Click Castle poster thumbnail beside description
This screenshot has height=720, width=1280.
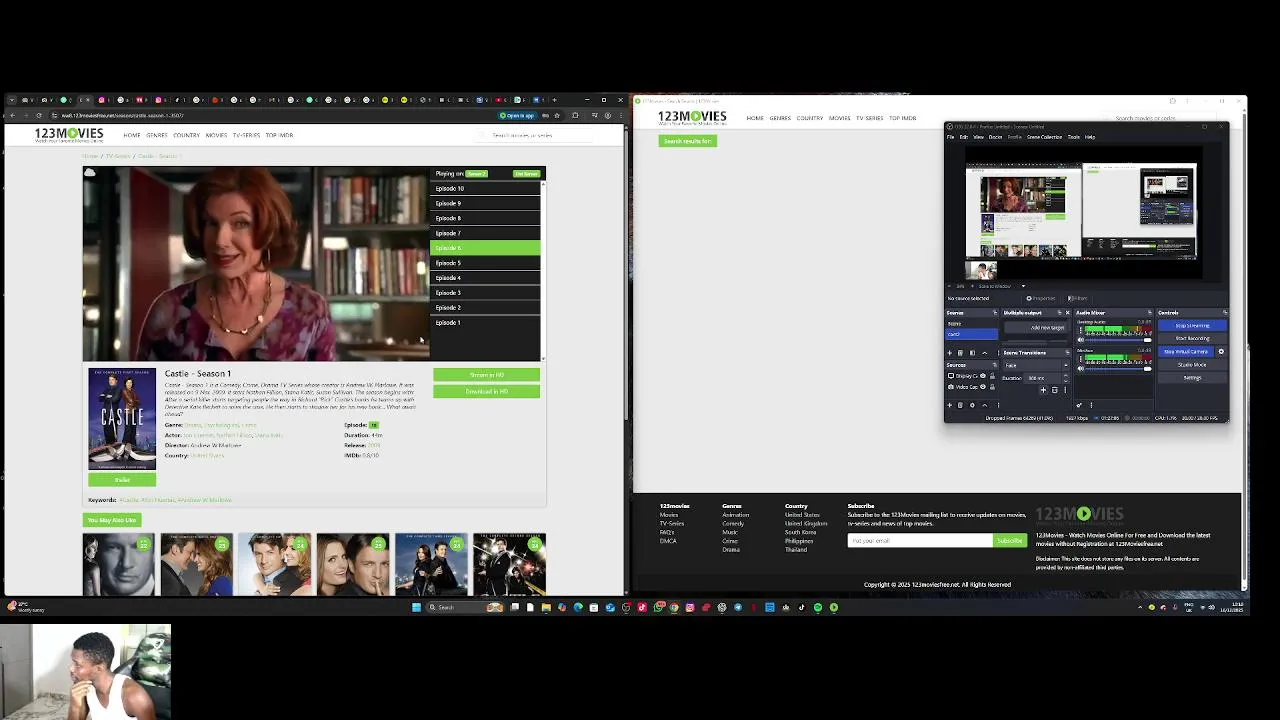[122, 419]
